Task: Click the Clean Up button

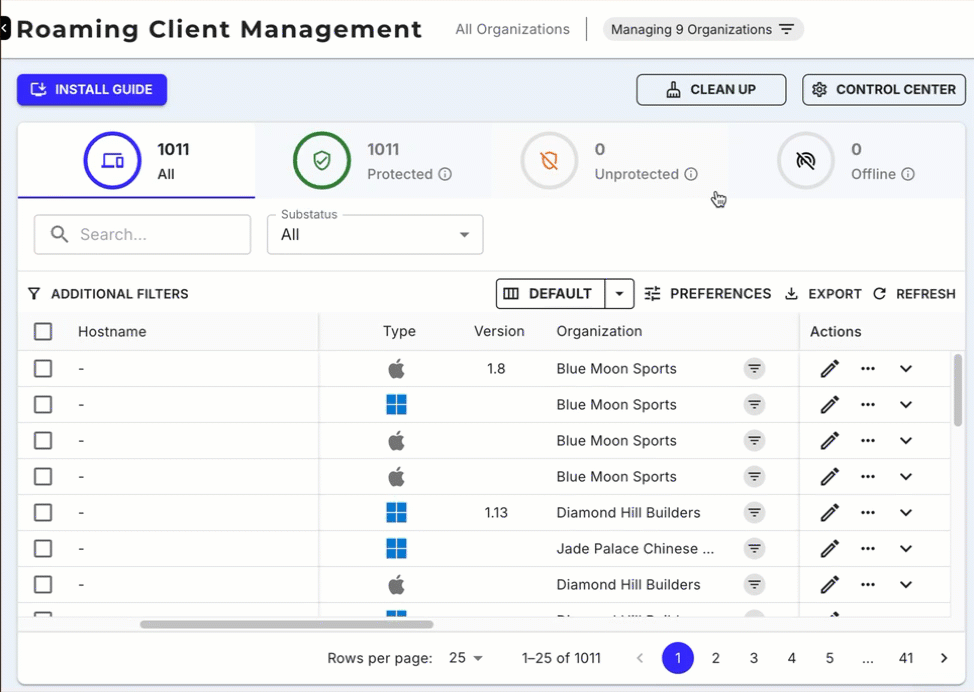Action: click(x=711, y=89)
